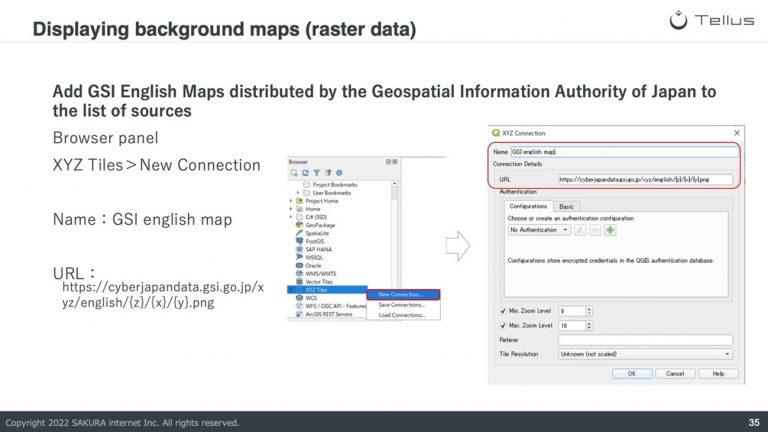Expand the Project Home node
Viewport: 768px width, 432px height.
point(291,201)
